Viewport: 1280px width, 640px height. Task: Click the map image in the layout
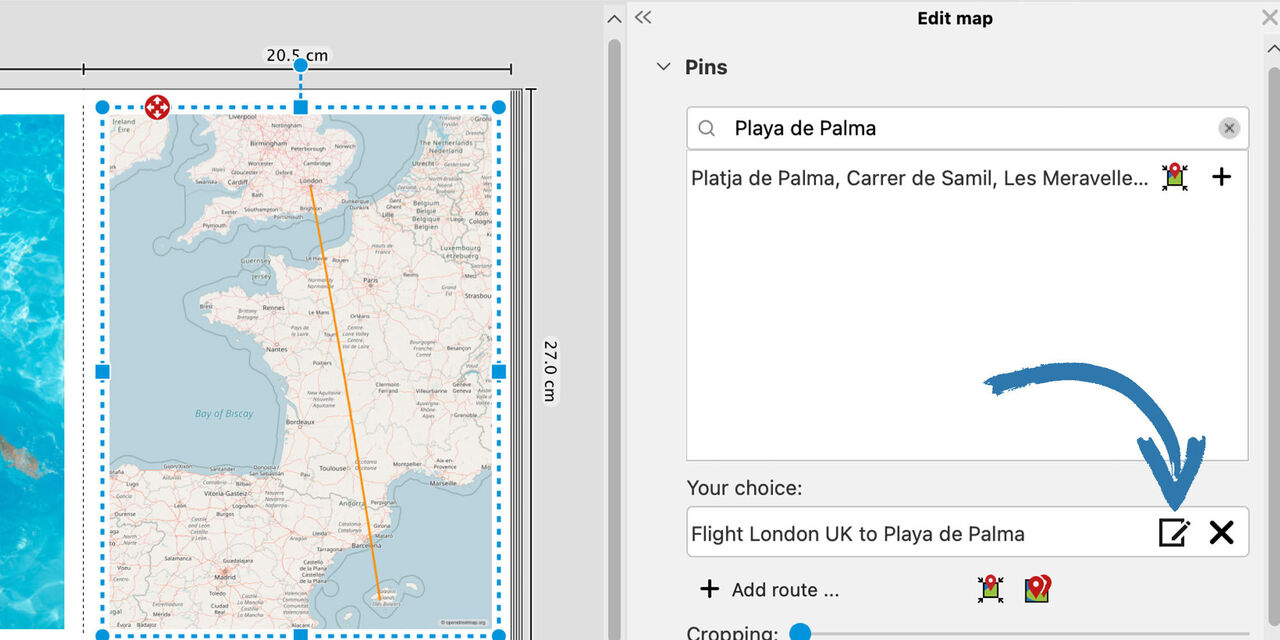pos(300,371)
